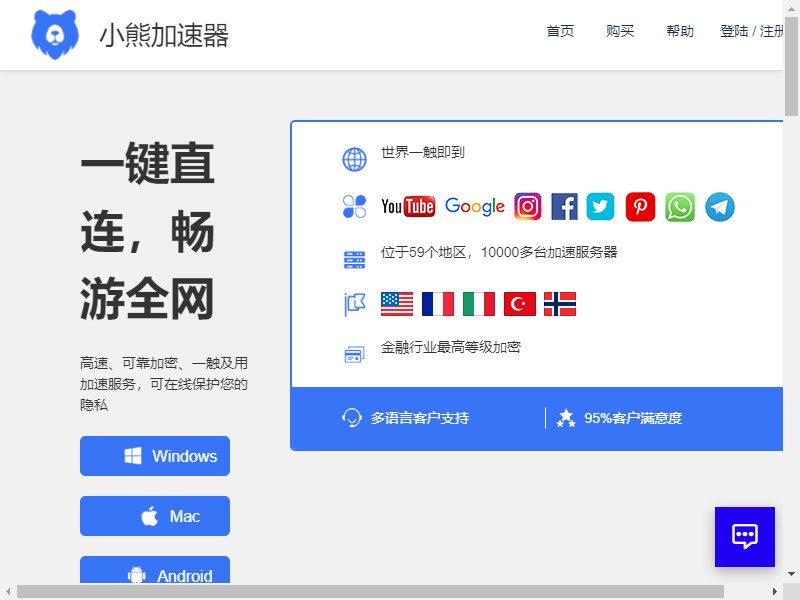Open the 帮助 menu item

click(x=680, y=31)
